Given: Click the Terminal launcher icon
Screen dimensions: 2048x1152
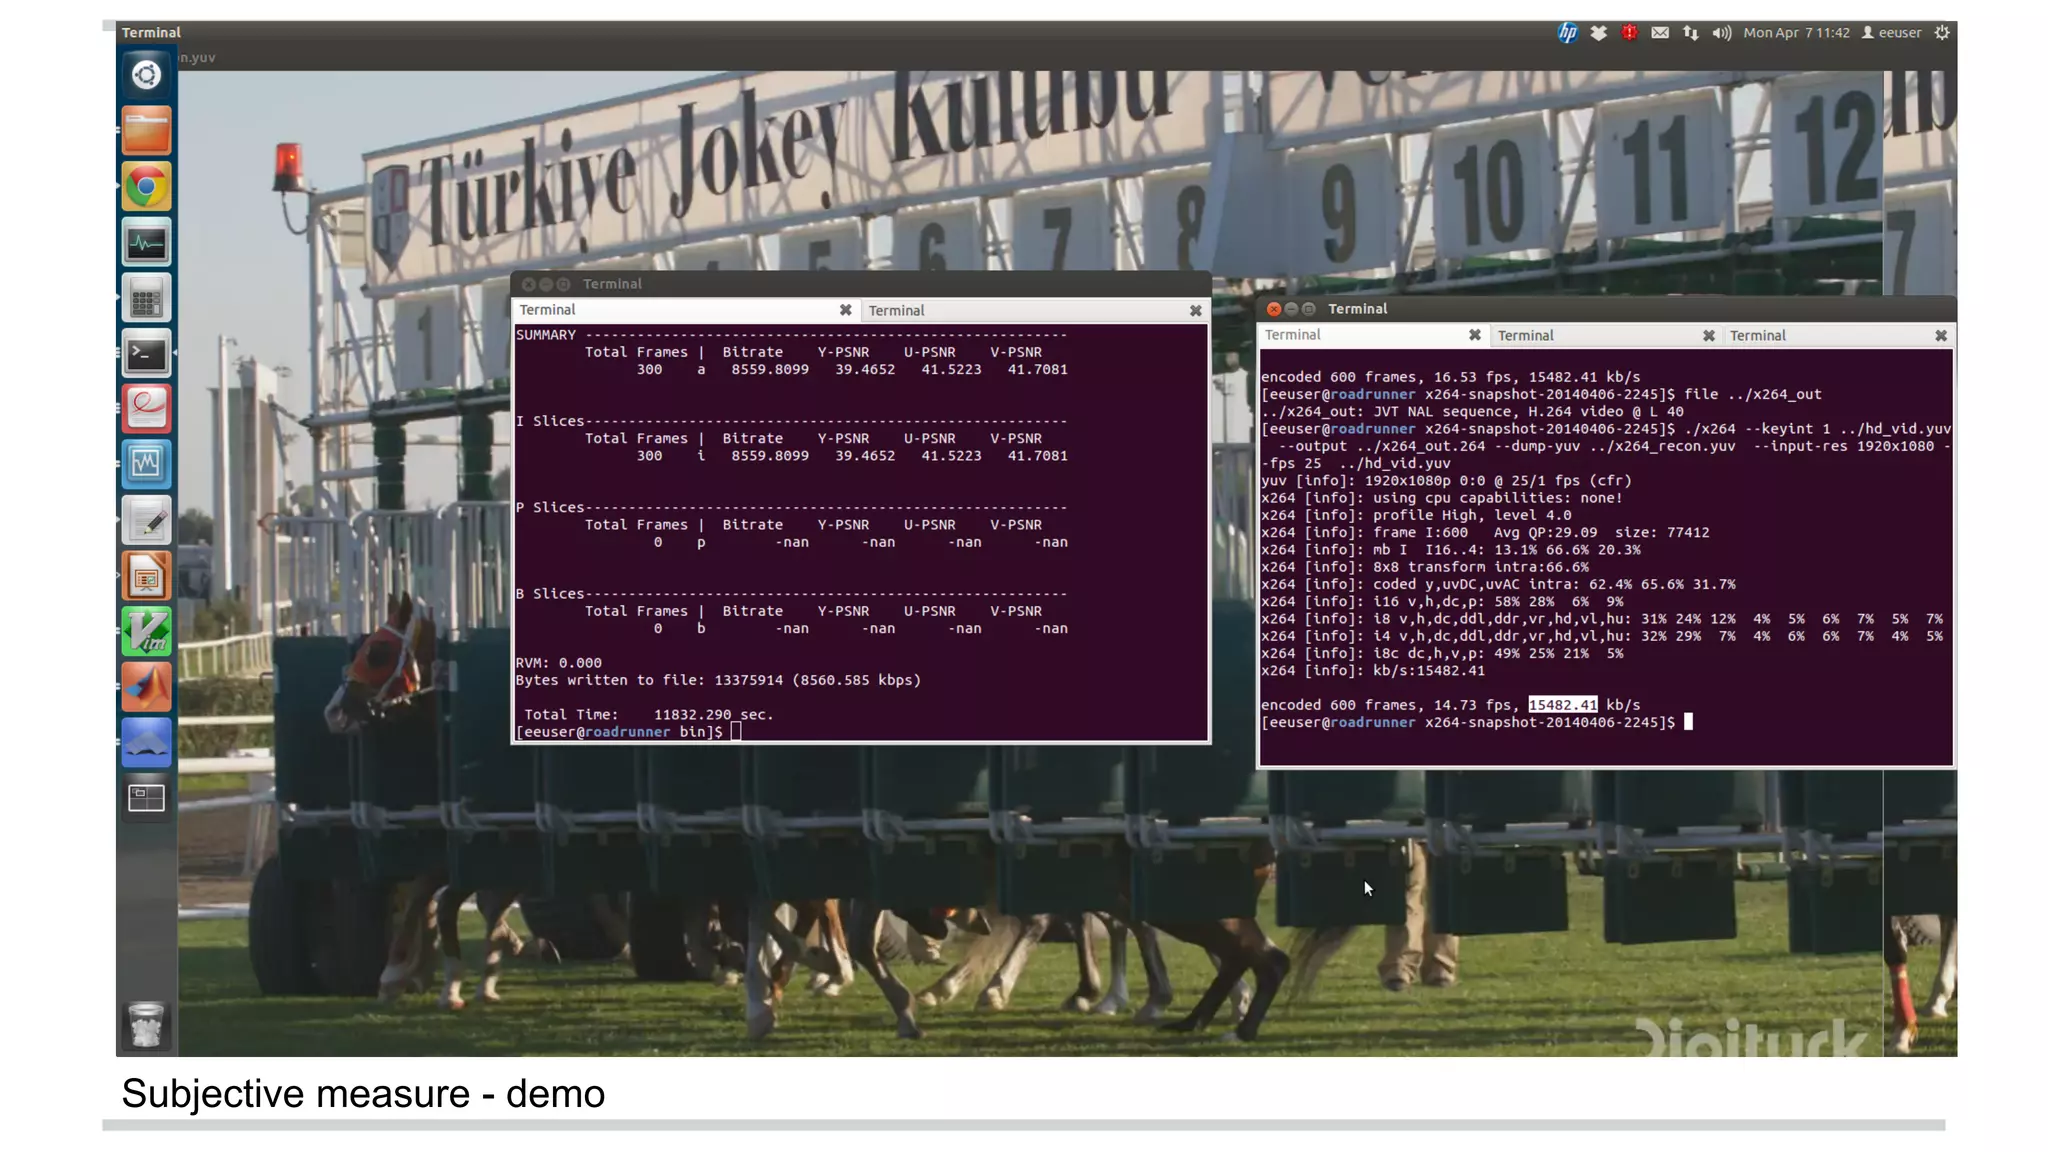Looking at the screenshot, I should [x=146, y=354].
